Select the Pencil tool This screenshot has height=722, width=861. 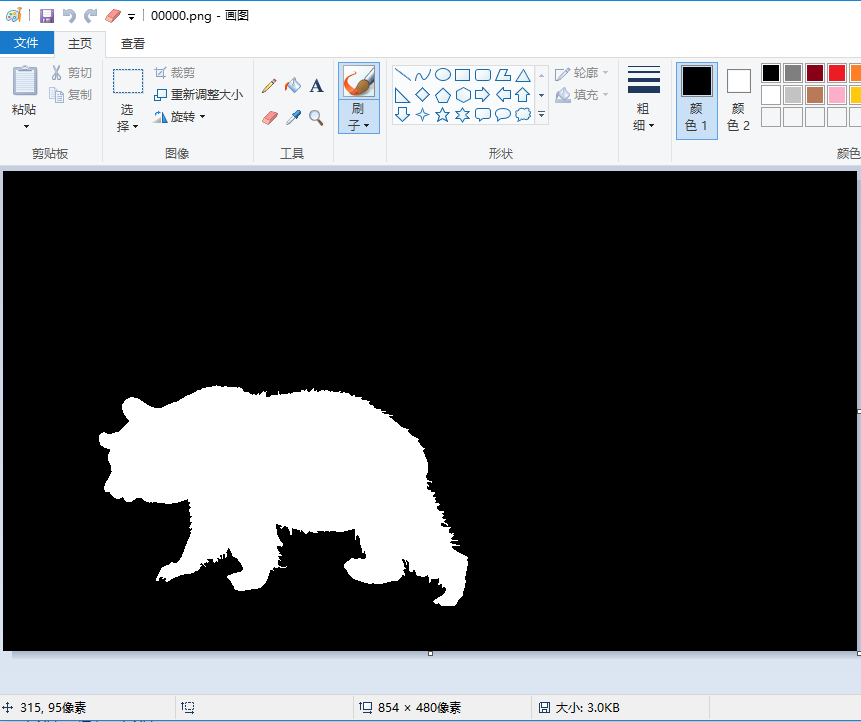coord(269,86)
